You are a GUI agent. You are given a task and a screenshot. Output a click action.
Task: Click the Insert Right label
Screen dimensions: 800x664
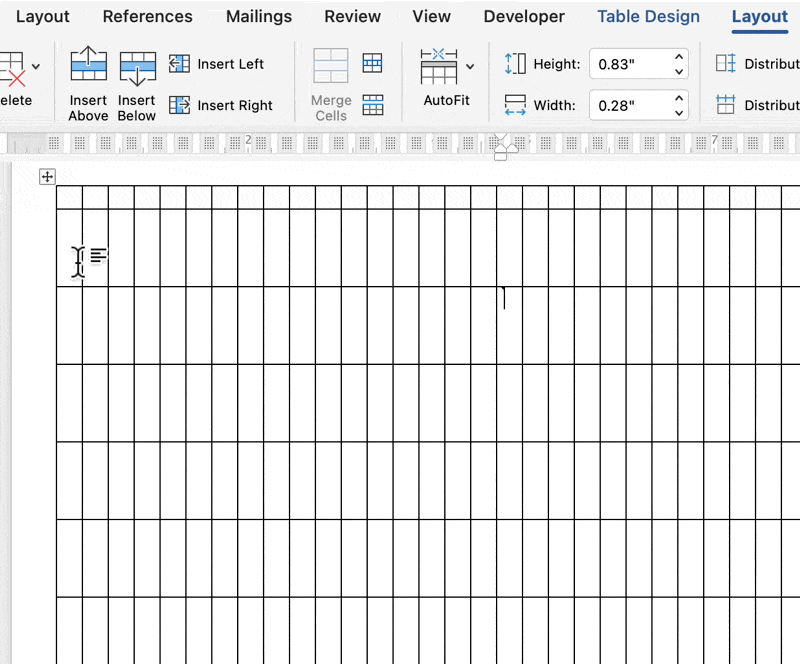pyautogui.click(x=235, y=105)
